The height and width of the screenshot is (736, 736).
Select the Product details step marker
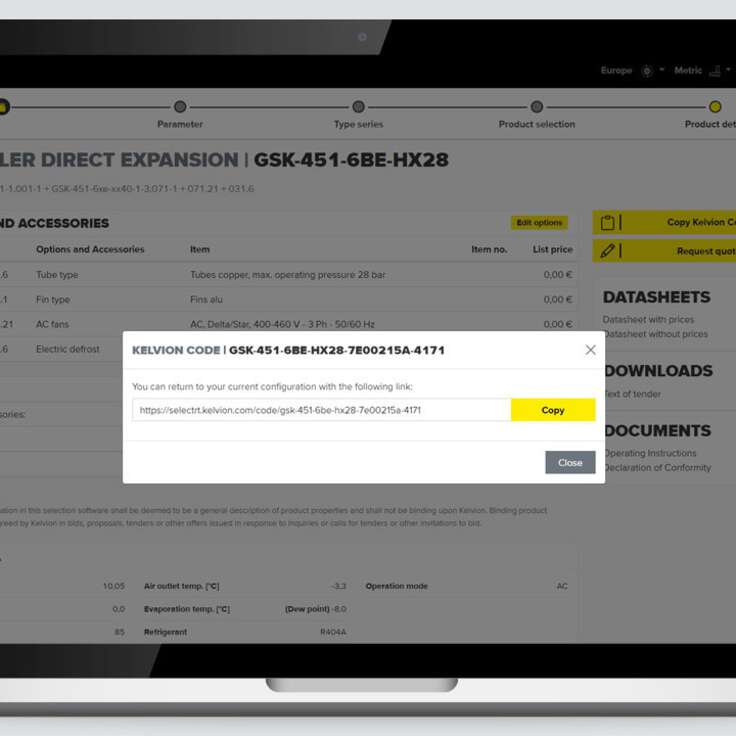pos(715,107)
